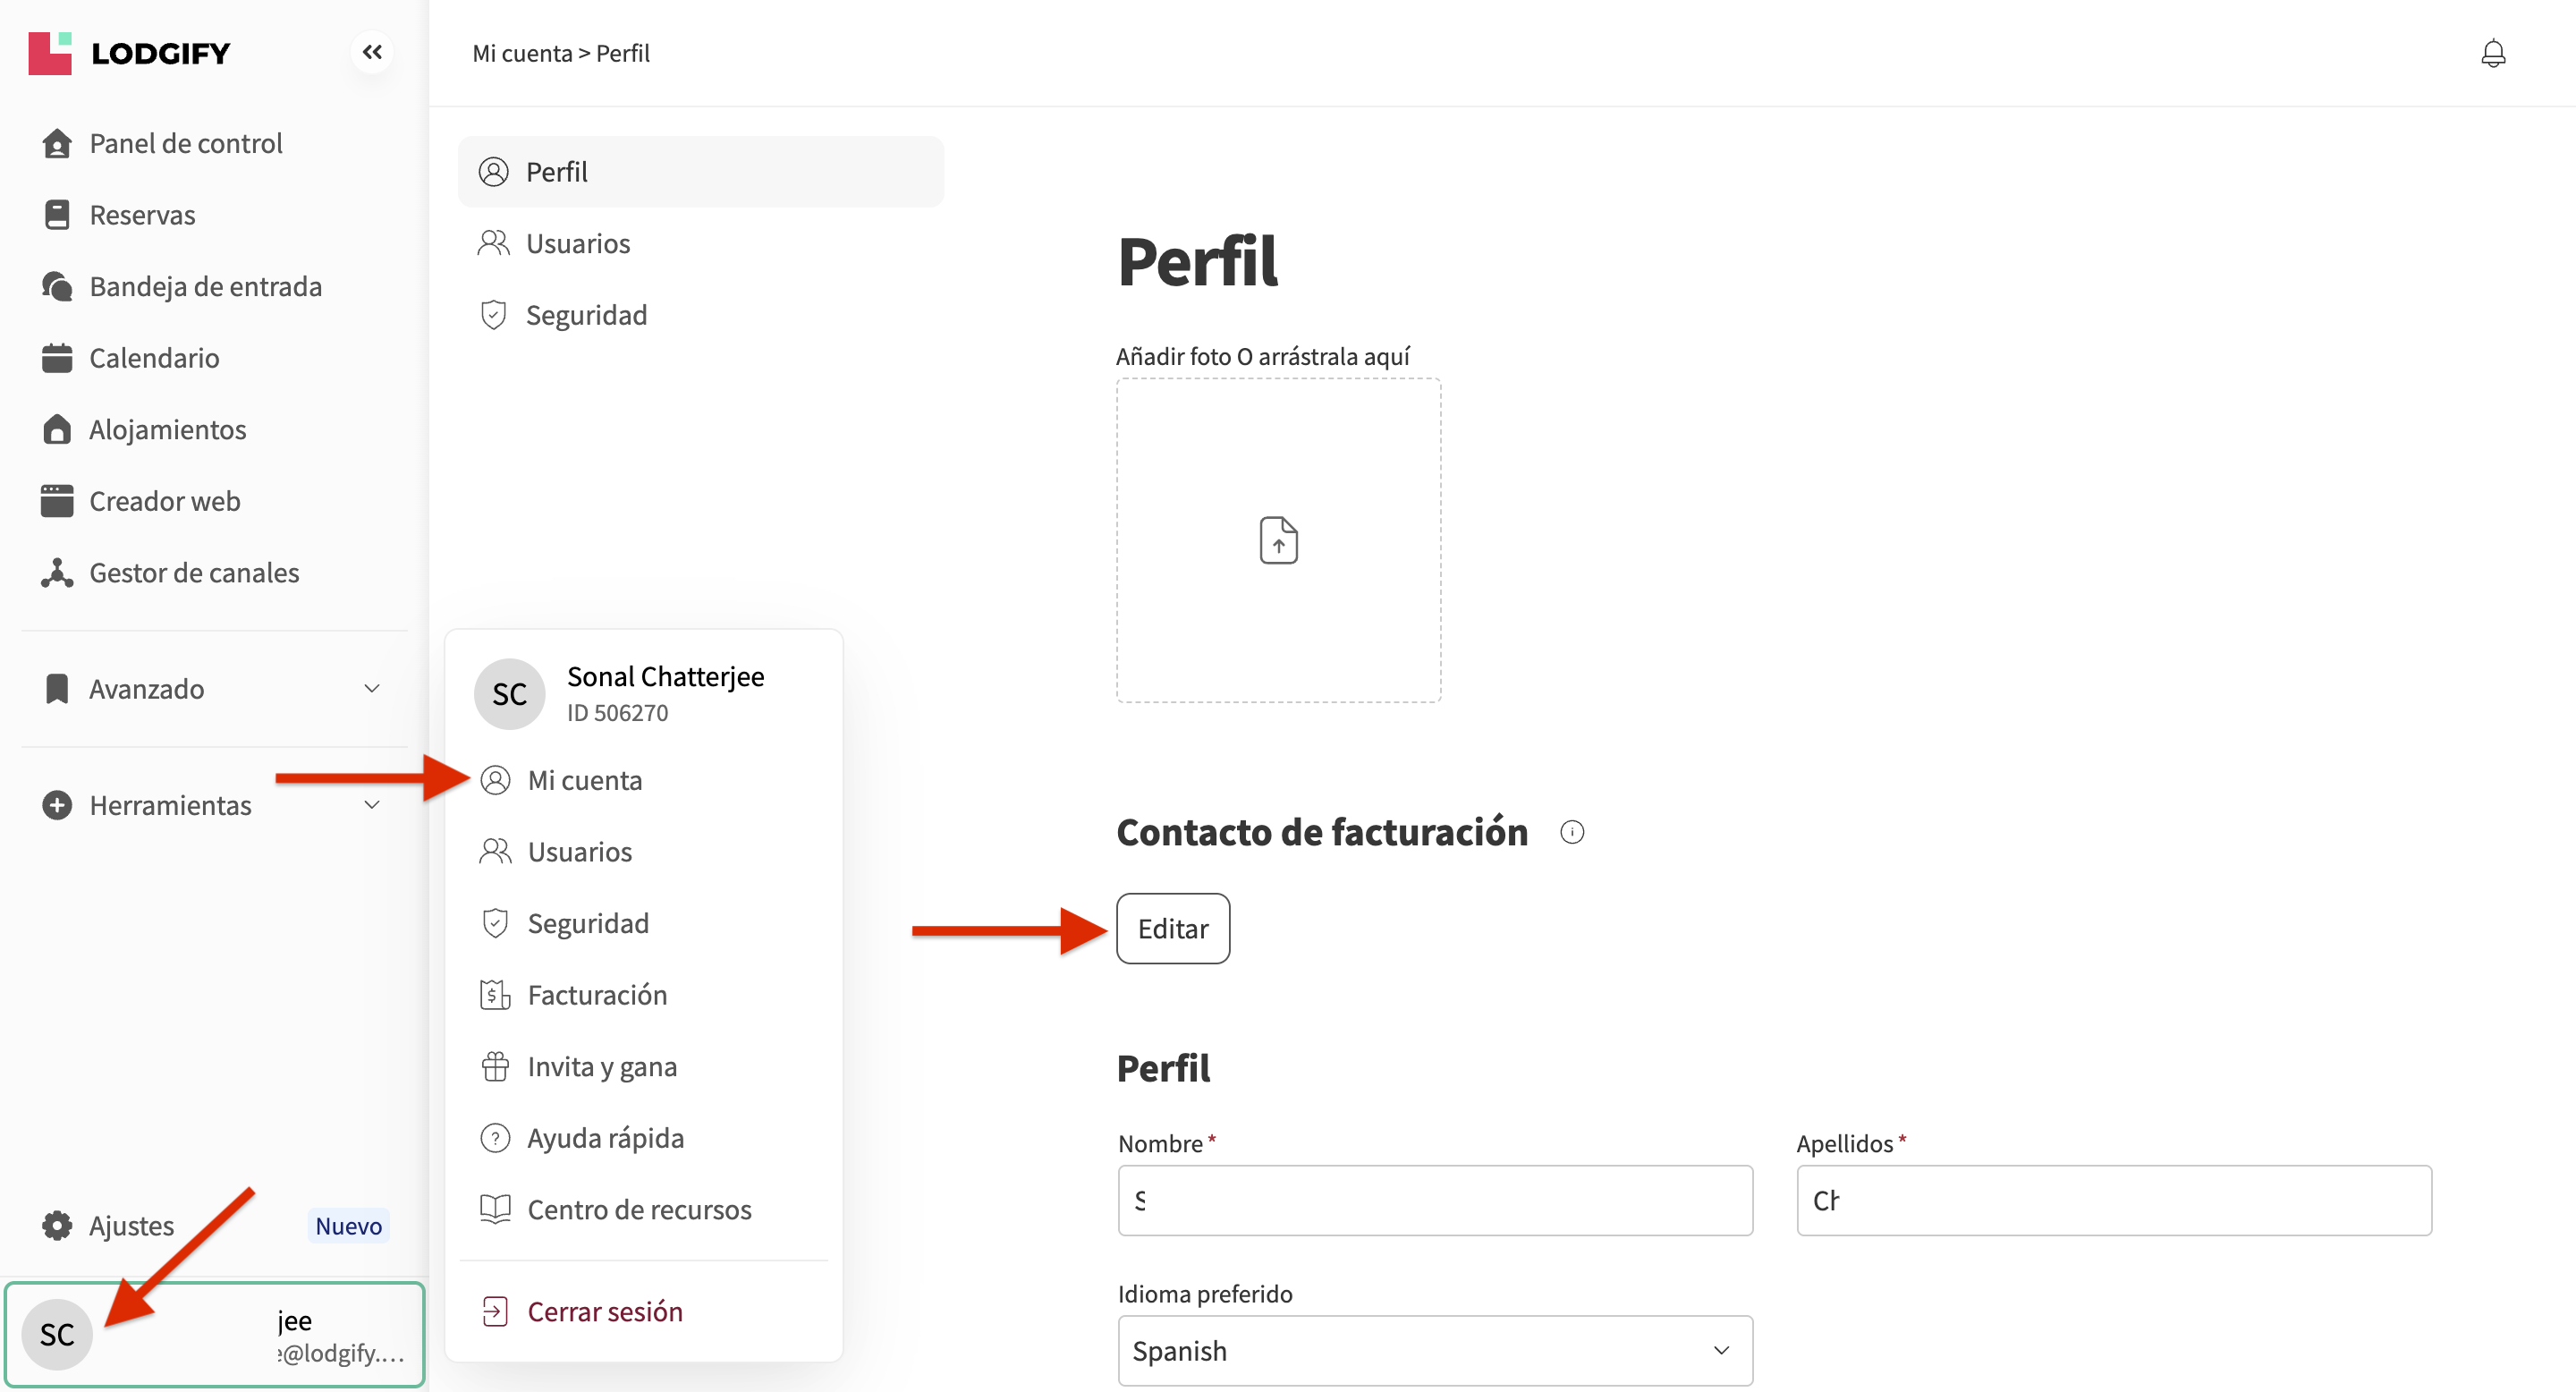The height and width of the screenshot is (1392, 2576).
Task: Switch to Seguridad tab in account sidebar
Action: tap(586, 315)
